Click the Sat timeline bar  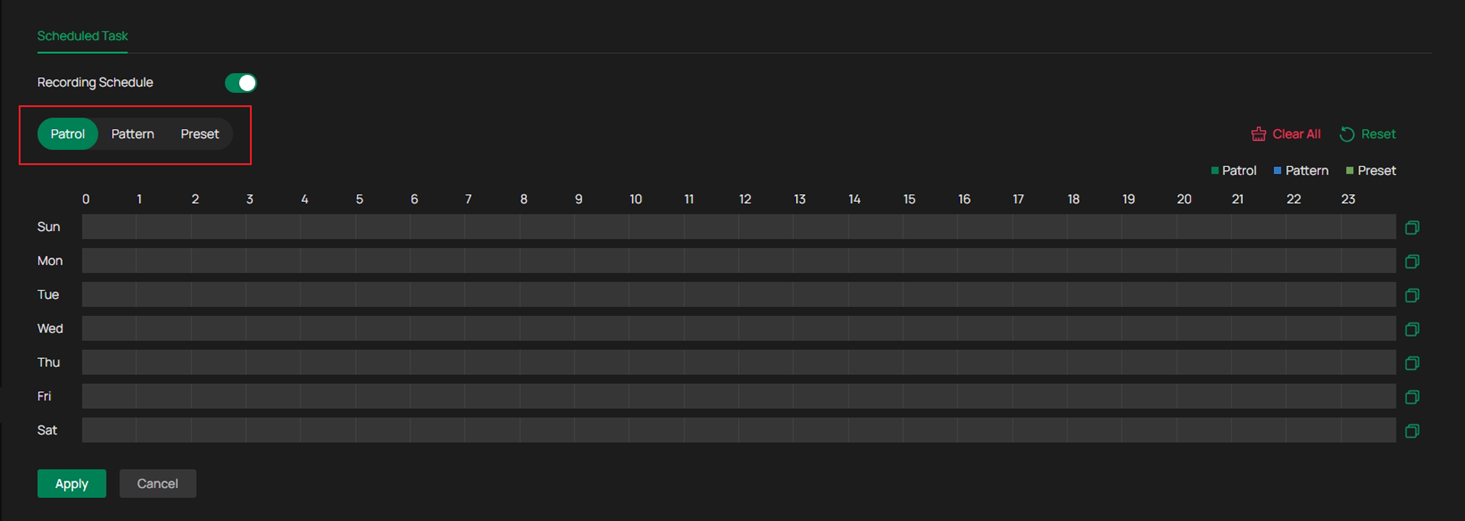[738, 431]
